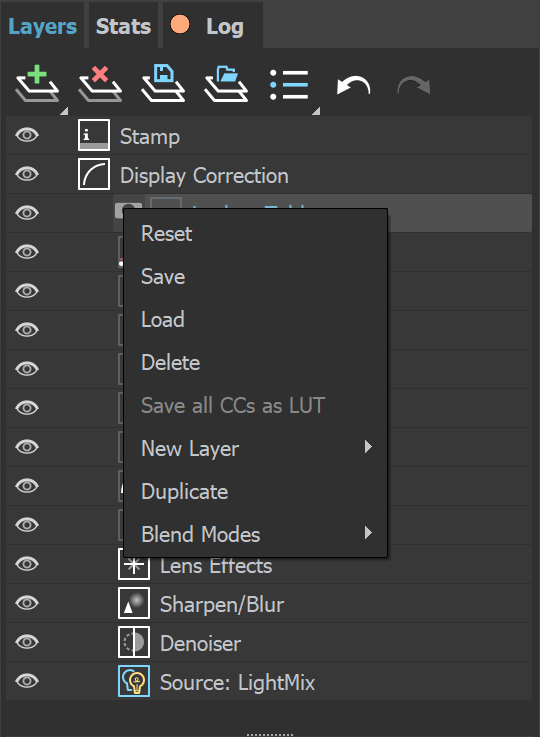Hide the Lens Effects layer
540x737 pixels.
[x=27, y=564]
